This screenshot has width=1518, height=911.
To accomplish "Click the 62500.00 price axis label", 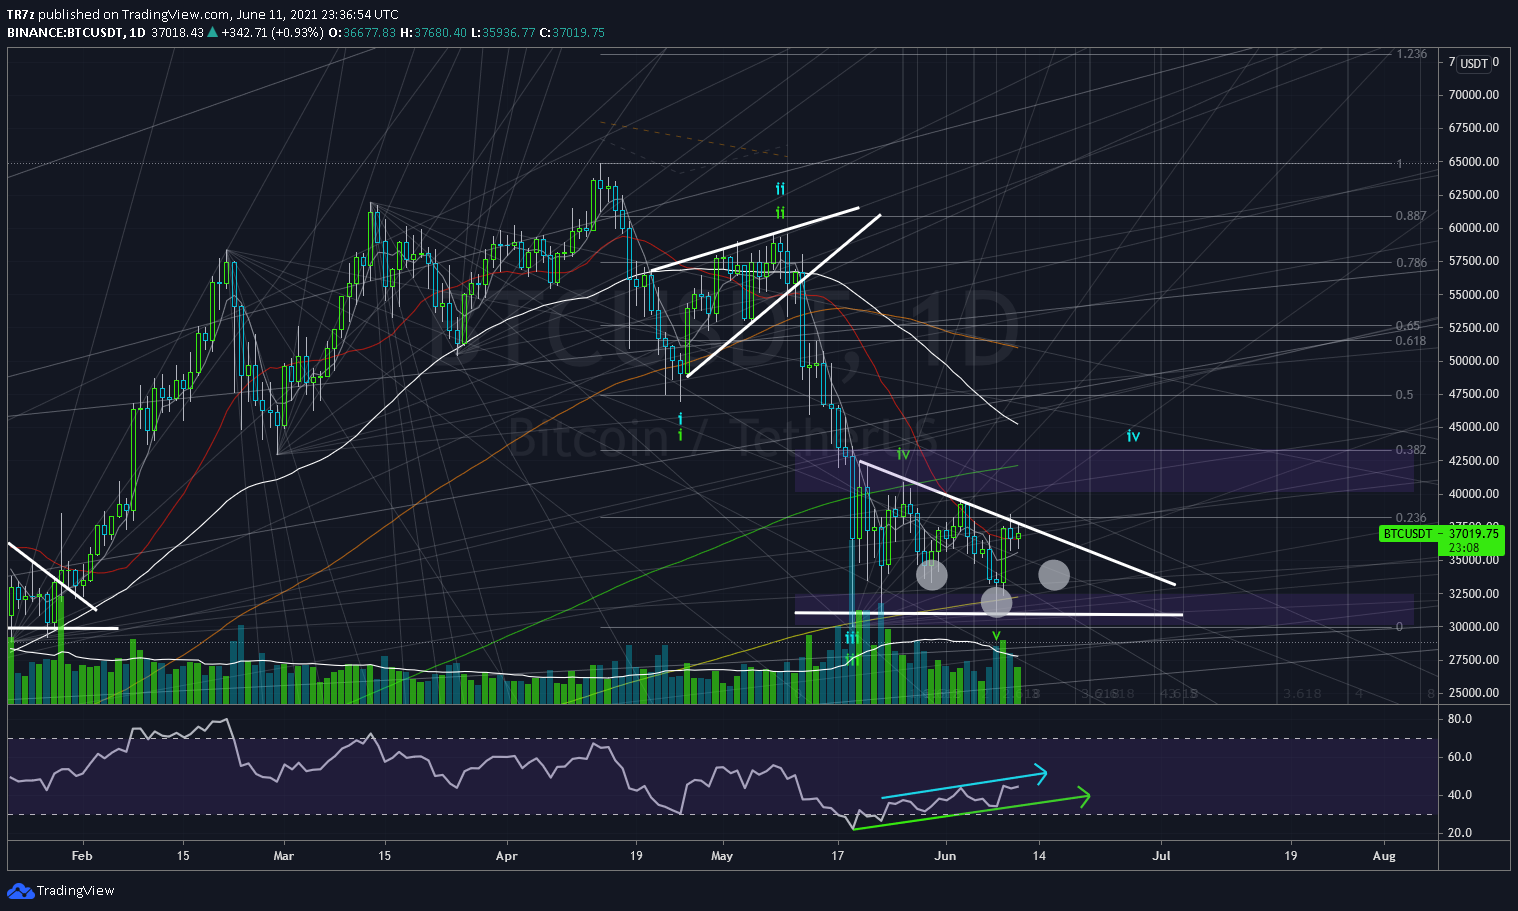I will [1473, 195].
